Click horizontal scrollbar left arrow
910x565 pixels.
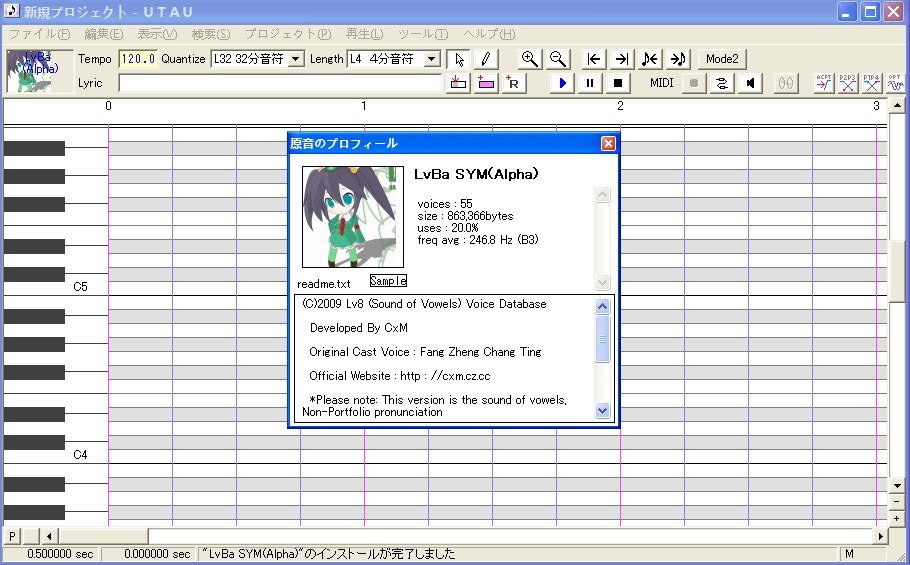pos(49,537)
